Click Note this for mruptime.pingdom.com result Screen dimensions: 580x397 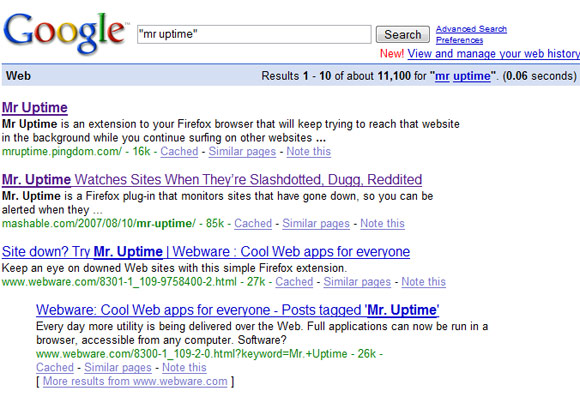coord(308,151)
